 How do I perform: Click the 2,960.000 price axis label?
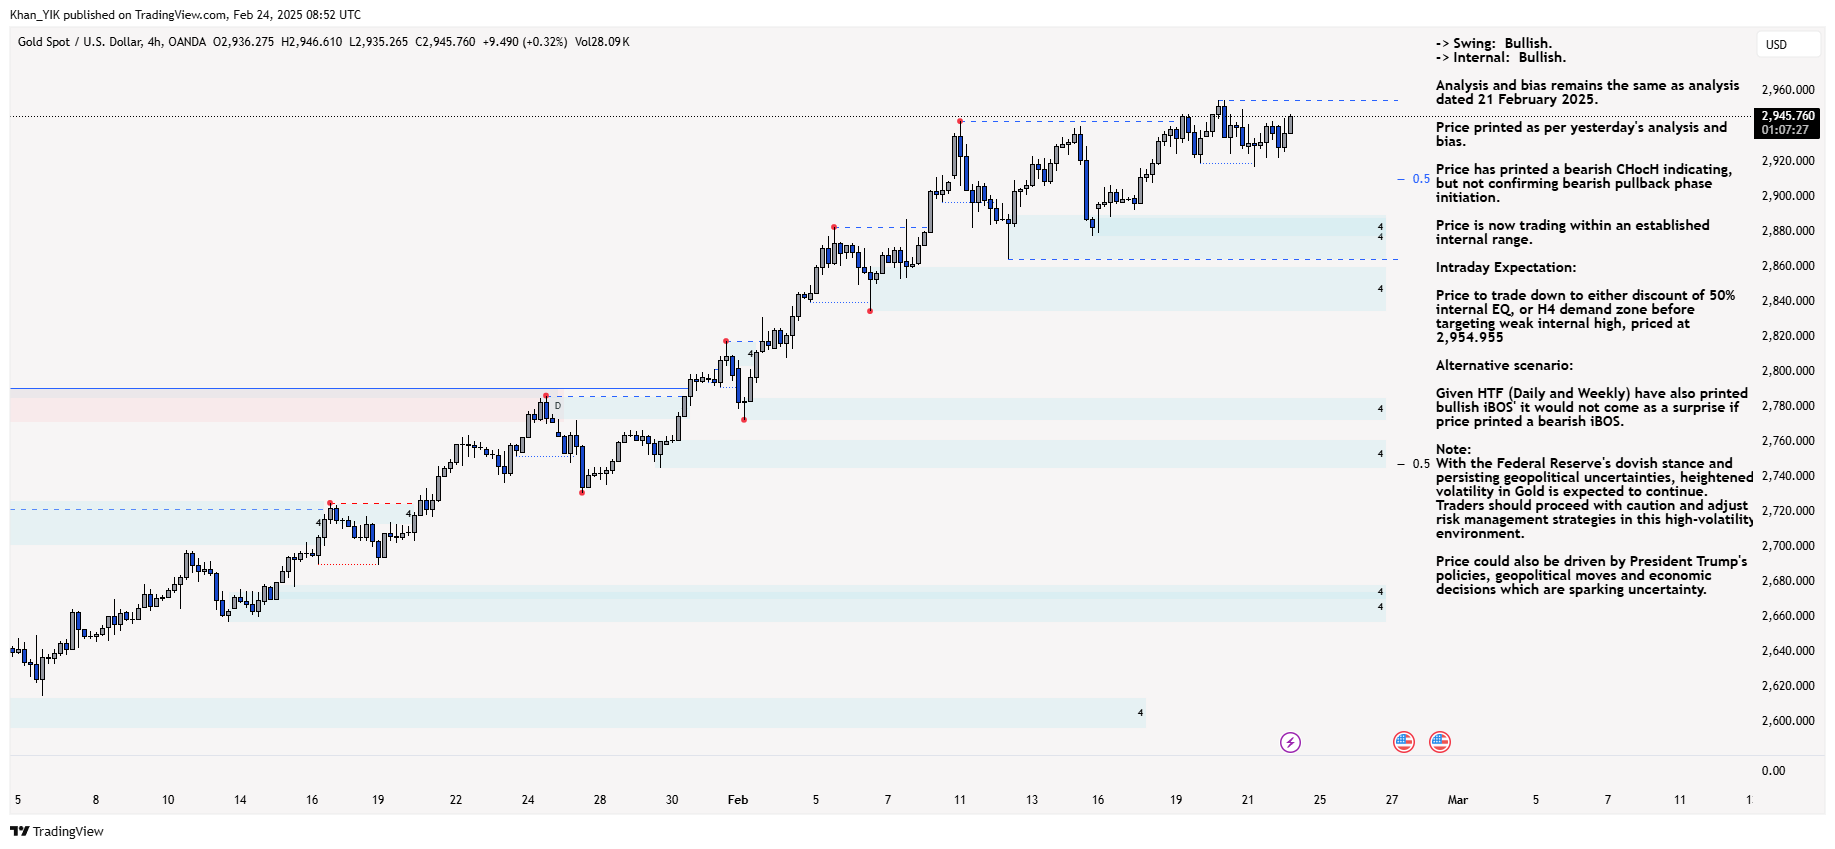pyautogui.click(x=1788, y=90)
